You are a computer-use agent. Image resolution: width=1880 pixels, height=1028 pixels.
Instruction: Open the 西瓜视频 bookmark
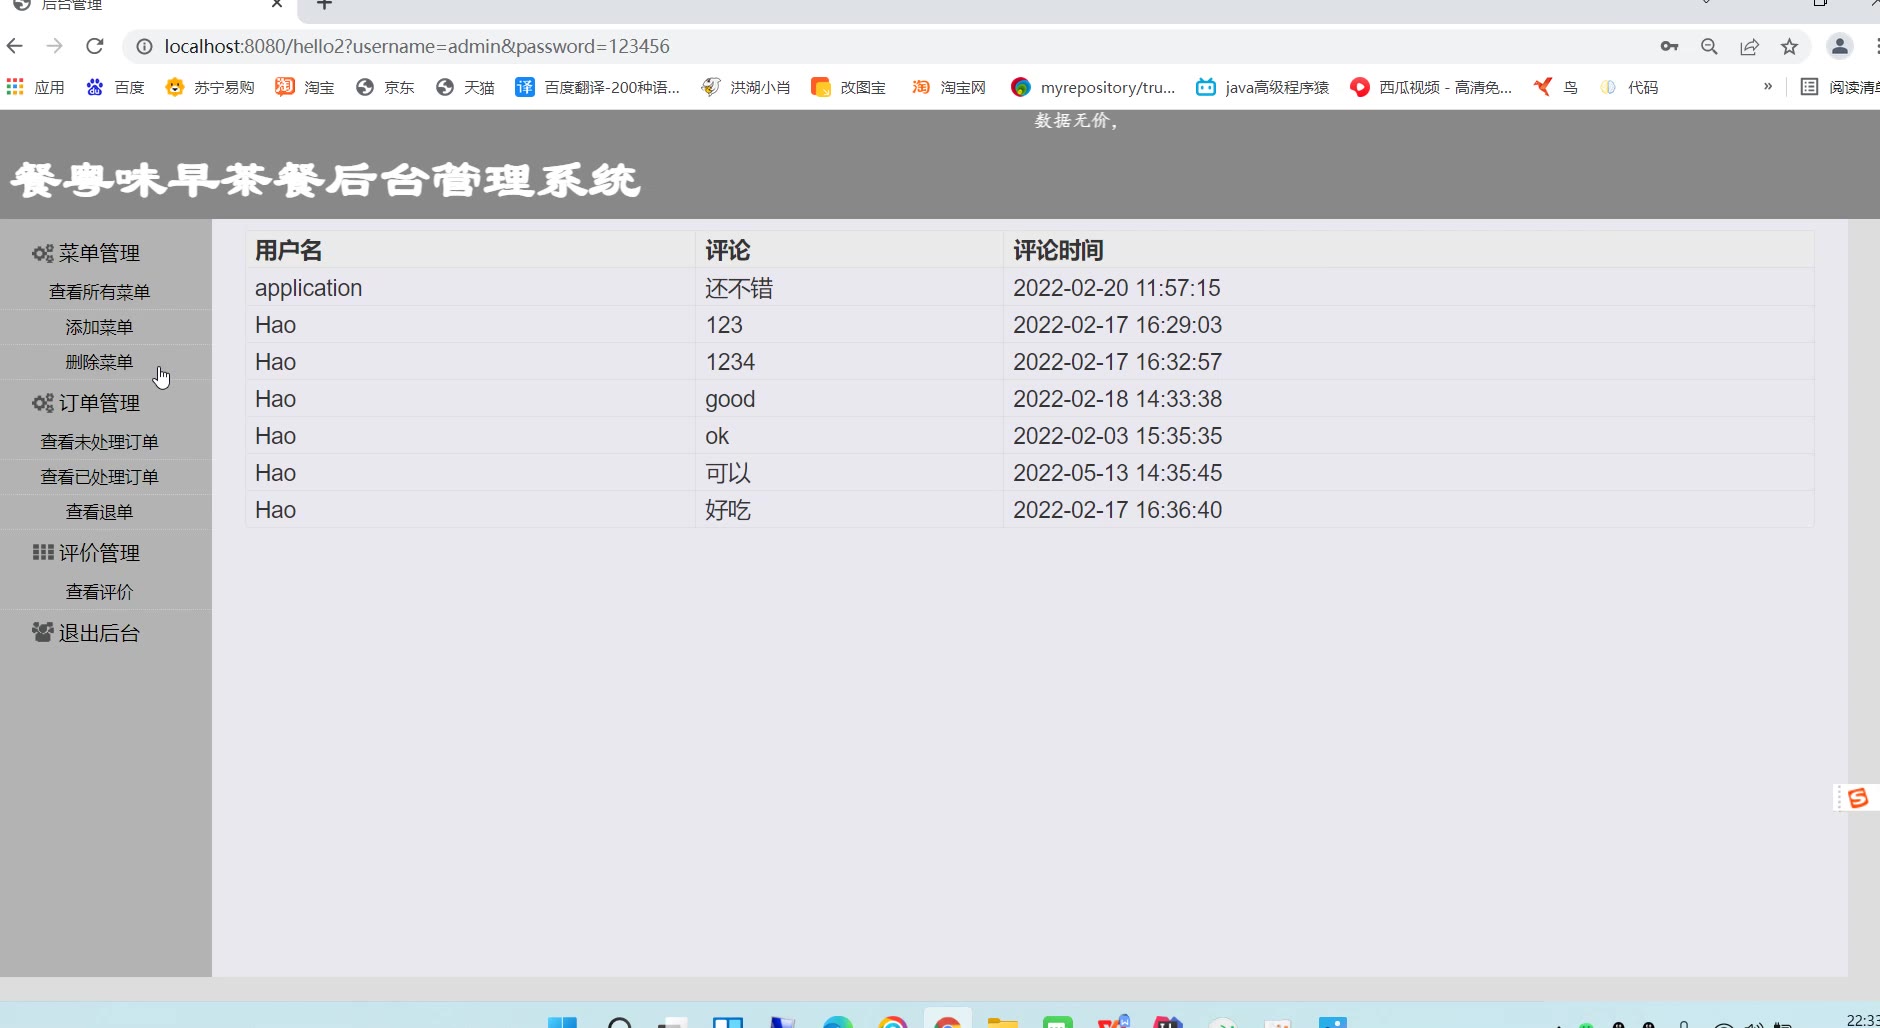(x=1431, y=87)
